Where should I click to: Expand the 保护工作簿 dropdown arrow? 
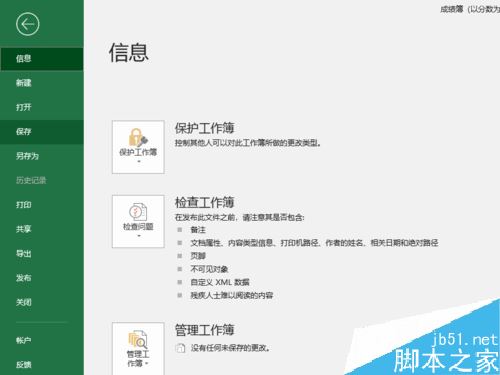pos(139,161)
